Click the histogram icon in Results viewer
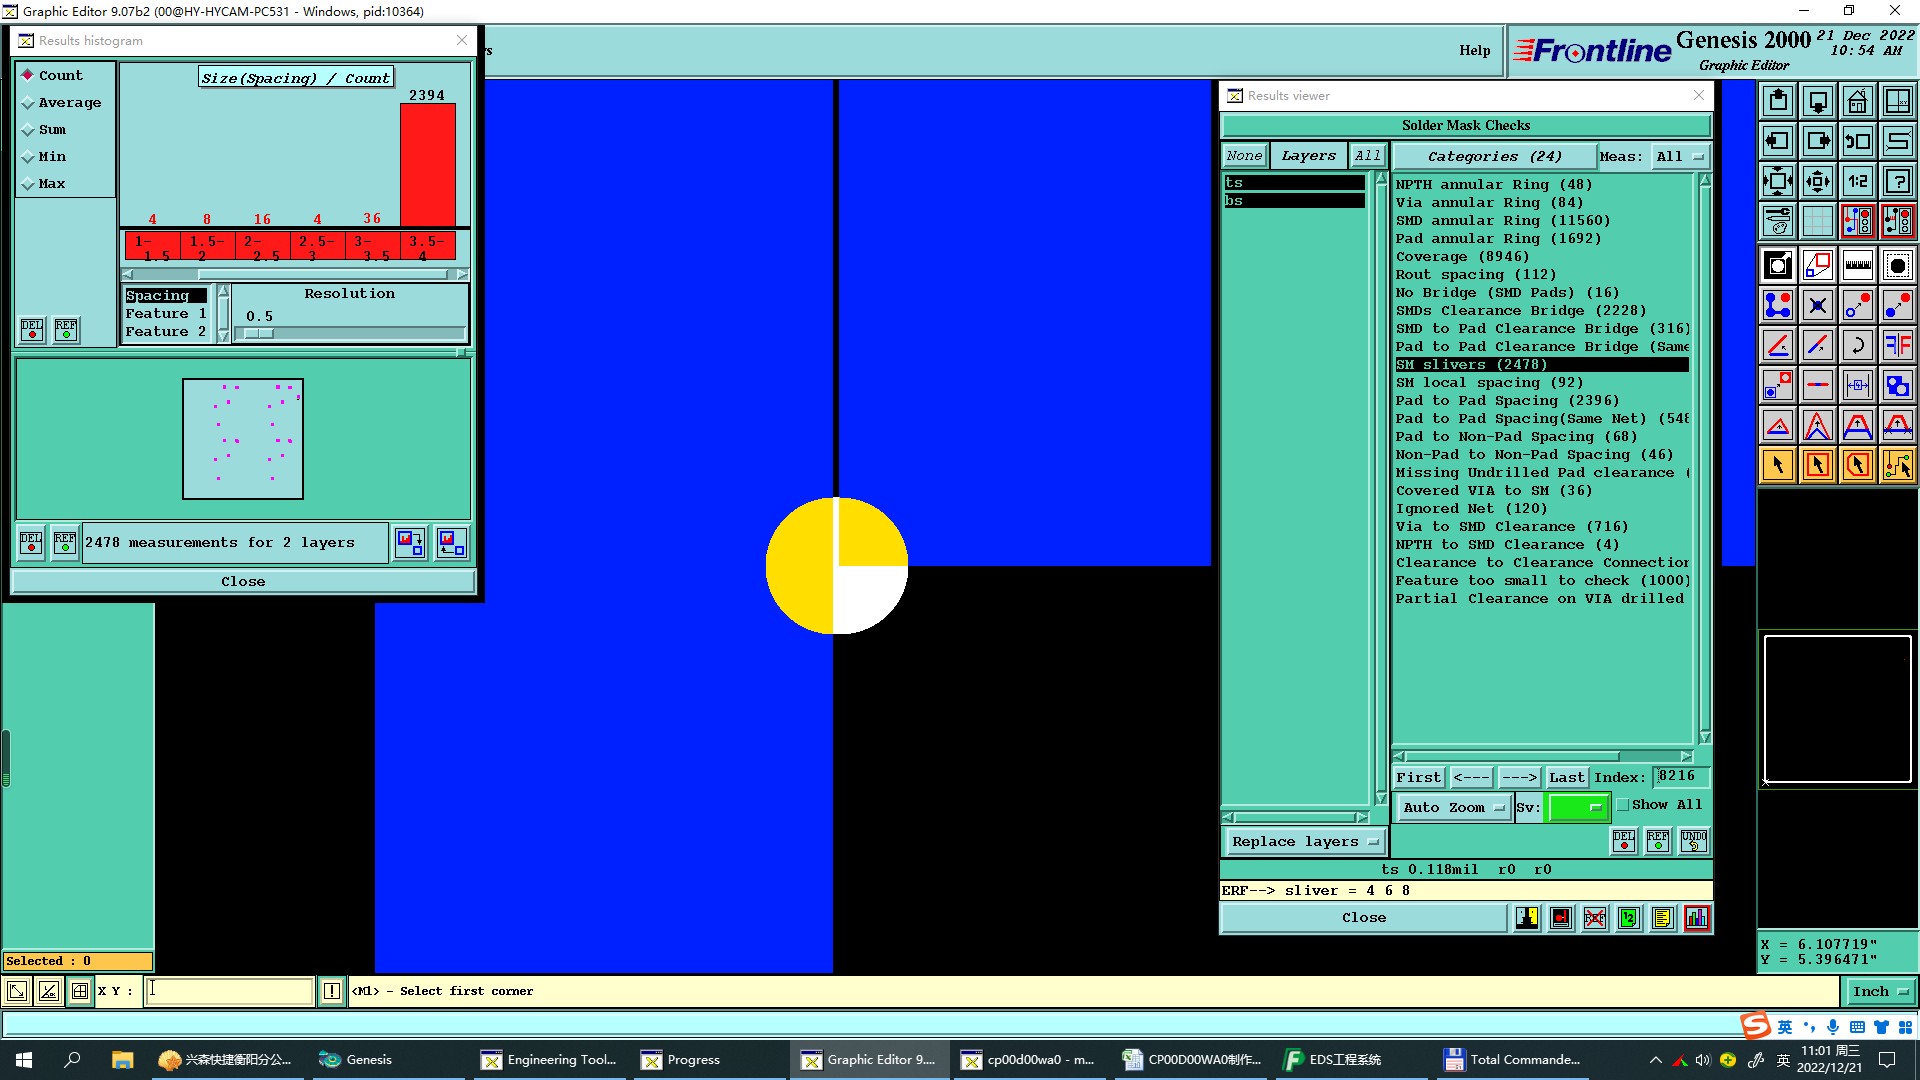Screen dimensions: 1920x1080 point(1697,918)
